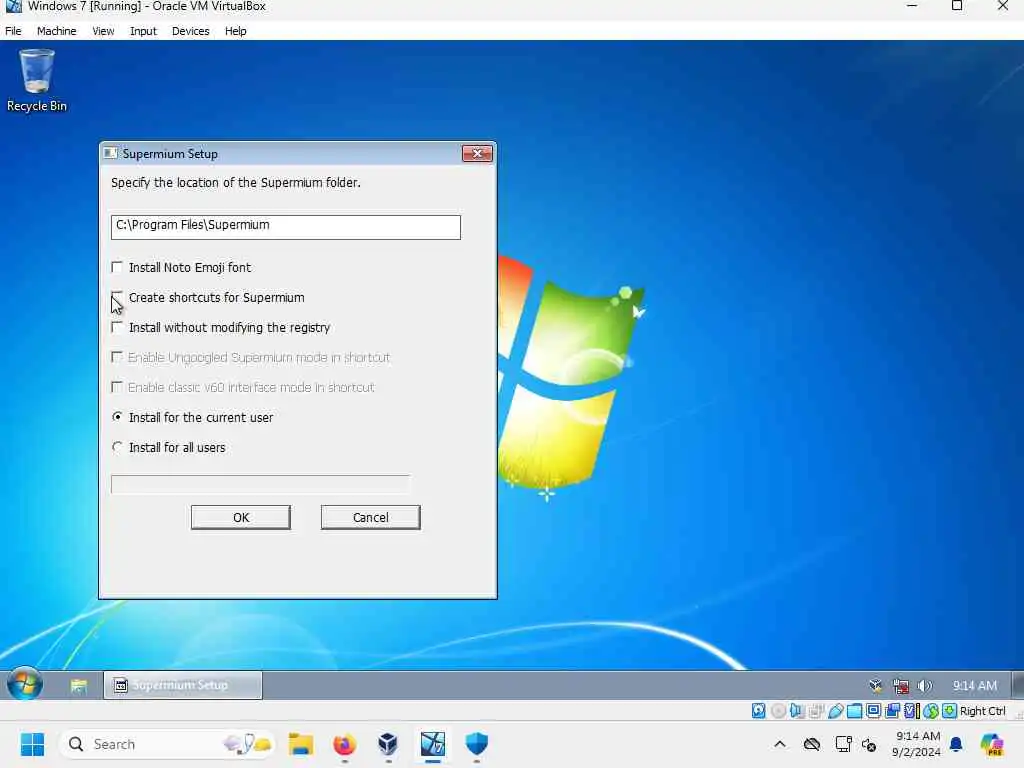Toggle Install without modifying the registry

point(117,327)
